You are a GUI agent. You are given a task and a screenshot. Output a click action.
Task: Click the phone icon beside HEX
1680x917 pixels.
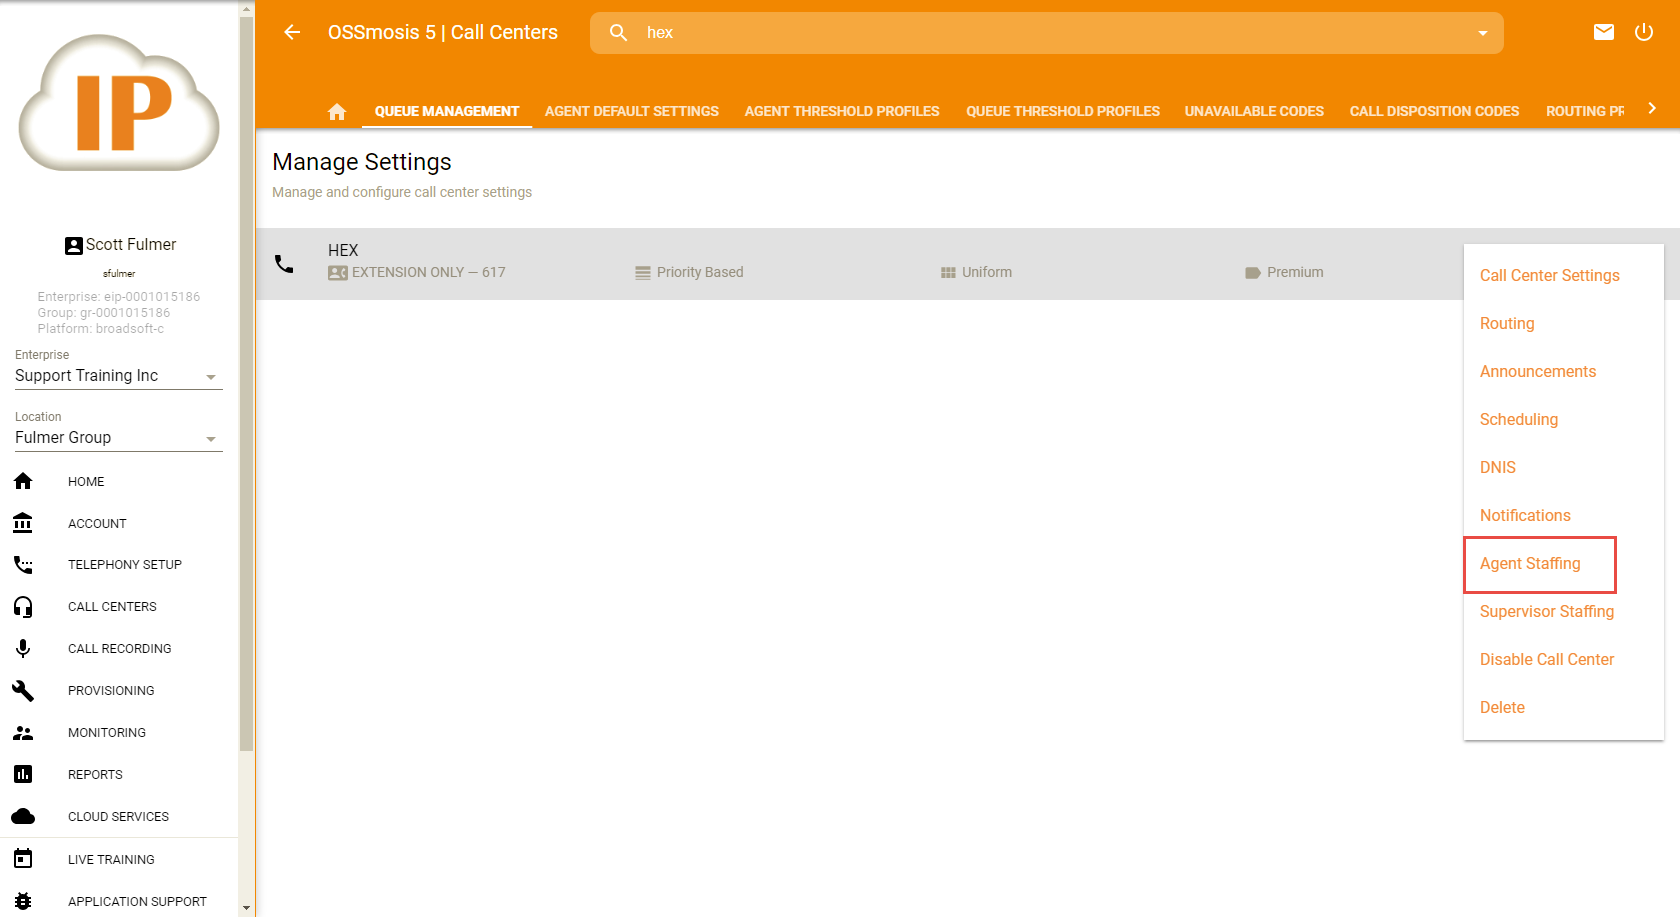point(285,264)
